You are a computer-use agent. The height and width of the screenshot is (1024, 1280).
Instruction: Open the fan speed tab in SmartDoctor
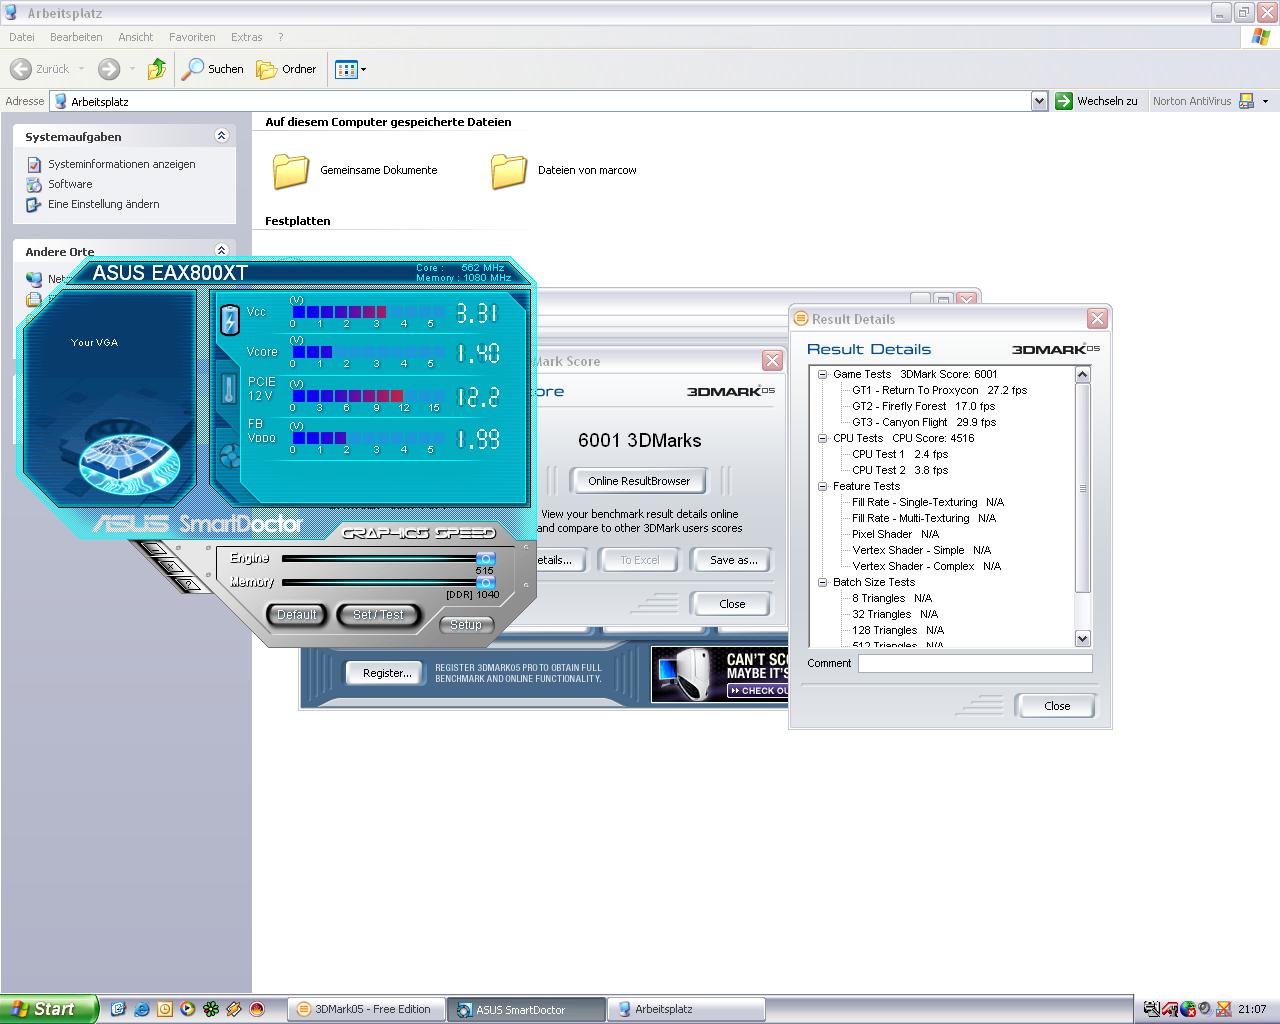click(x=230, y=457)
